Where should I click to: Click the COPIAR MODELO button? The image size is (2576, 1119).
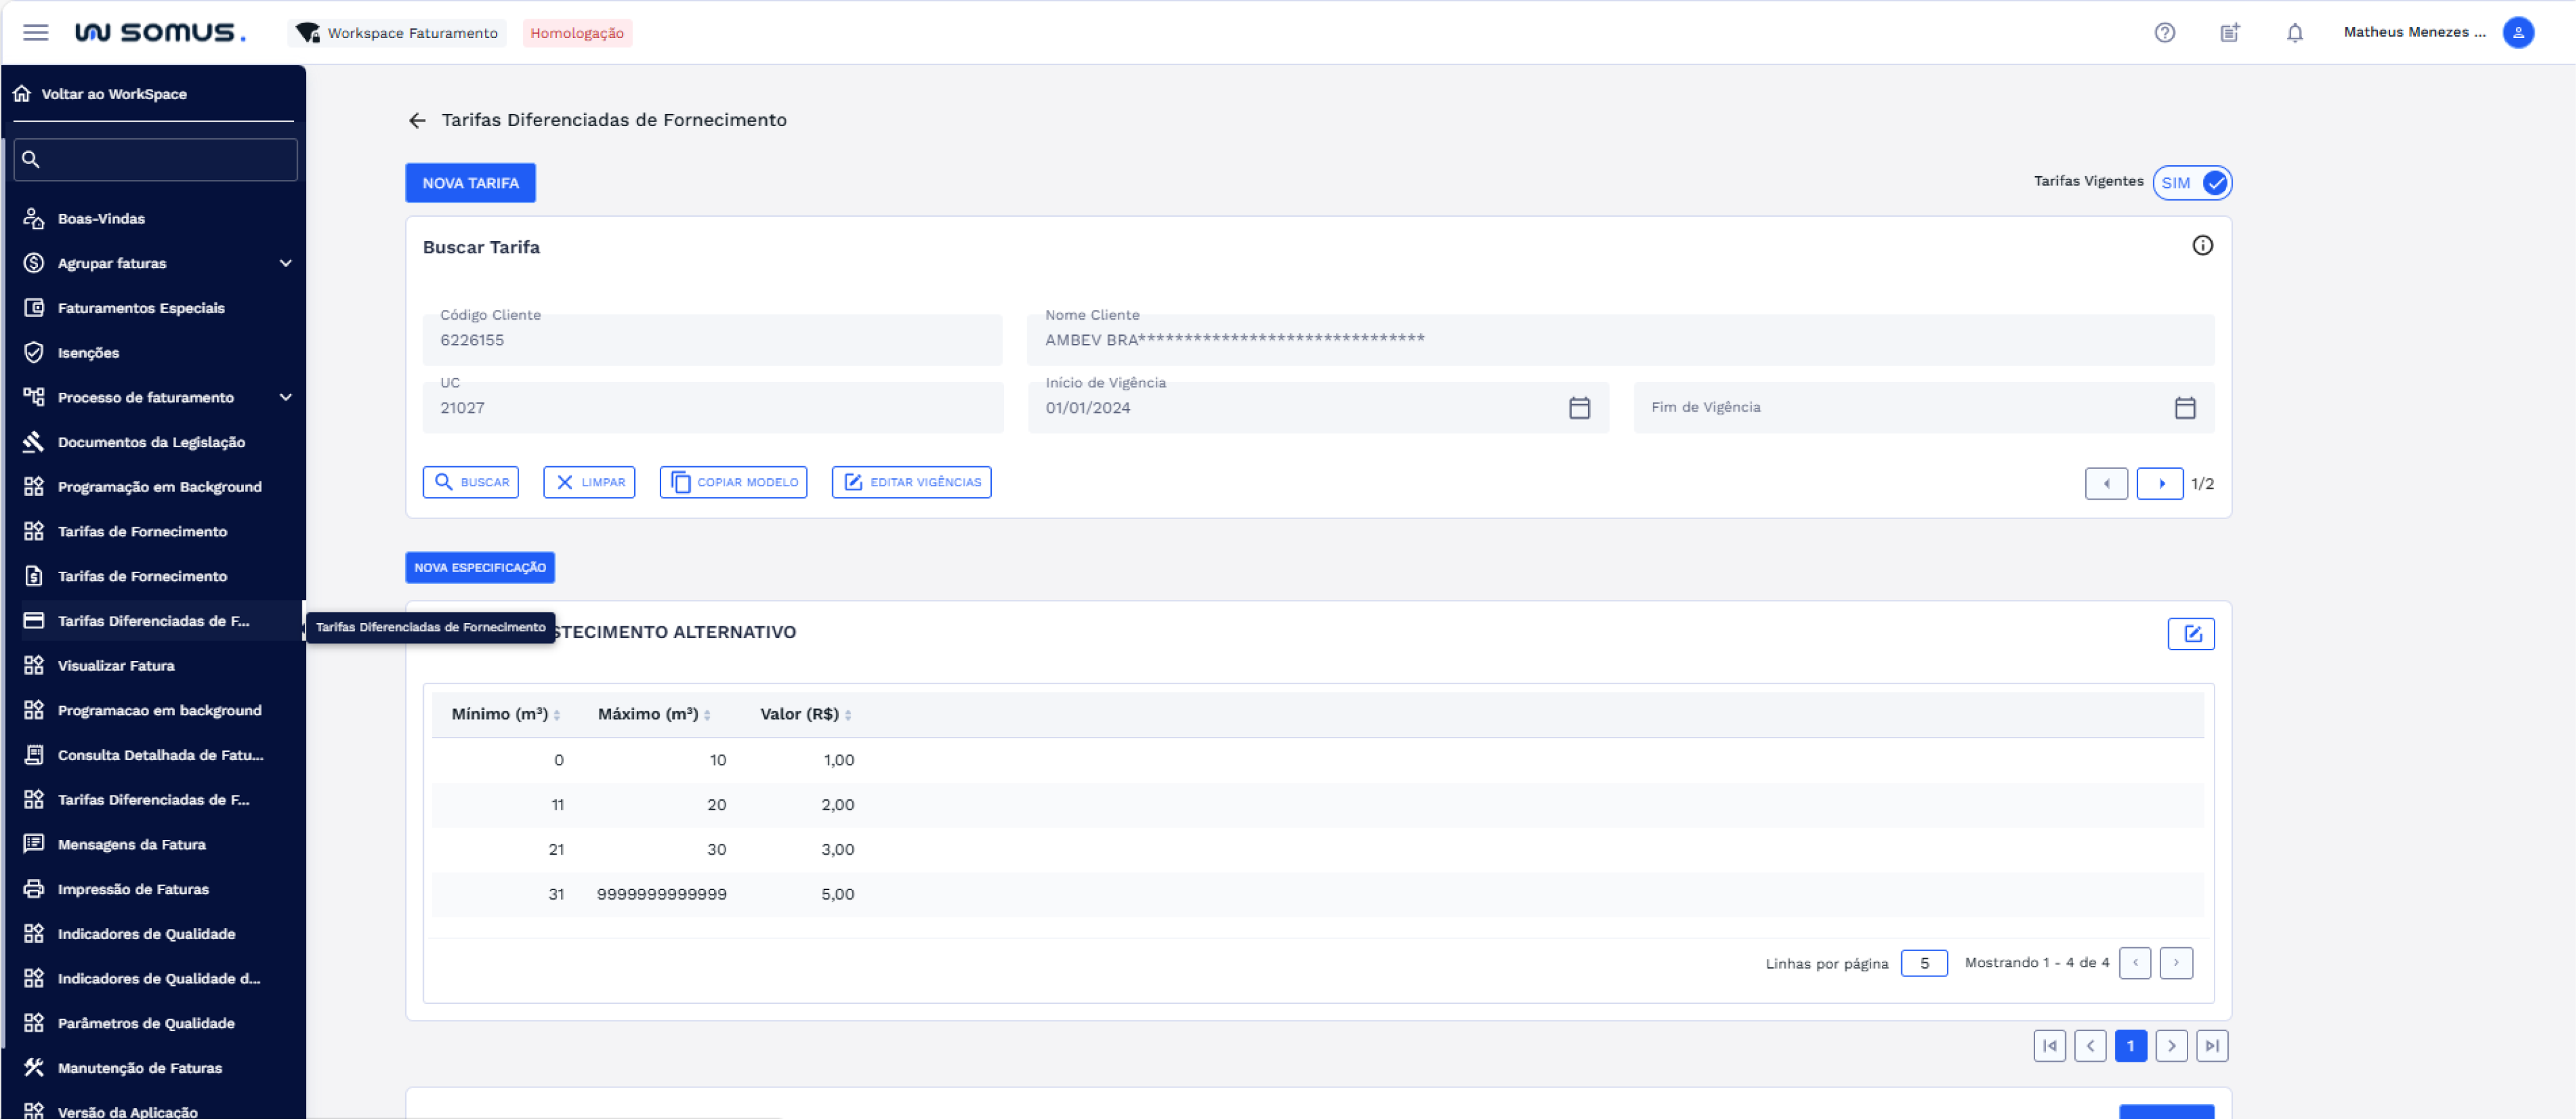733,482
